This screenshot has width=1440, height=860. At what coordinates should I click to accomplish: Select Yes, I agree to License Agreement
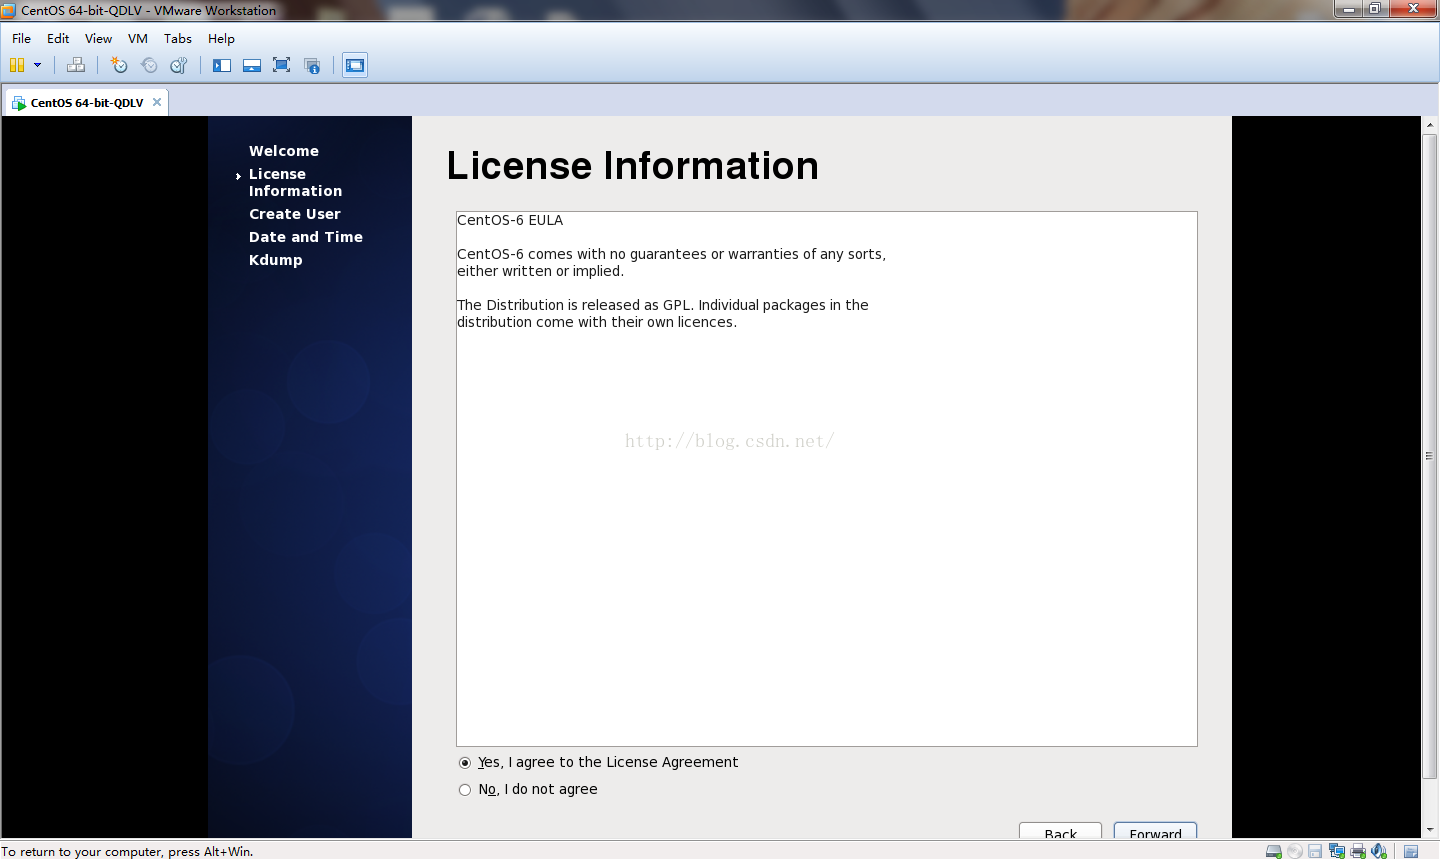(465, 763)
